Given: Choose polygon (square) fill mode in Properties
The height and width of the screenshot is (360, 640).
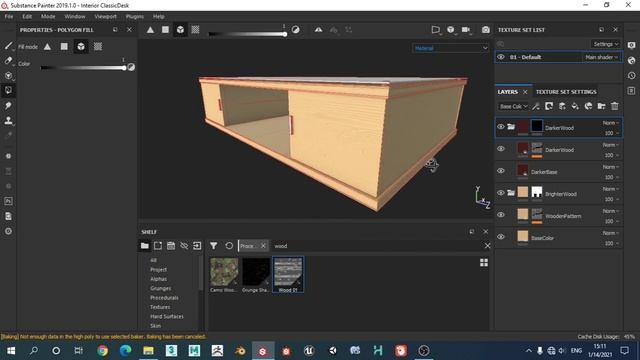Looking at the screenshot, I should (64, 47).
